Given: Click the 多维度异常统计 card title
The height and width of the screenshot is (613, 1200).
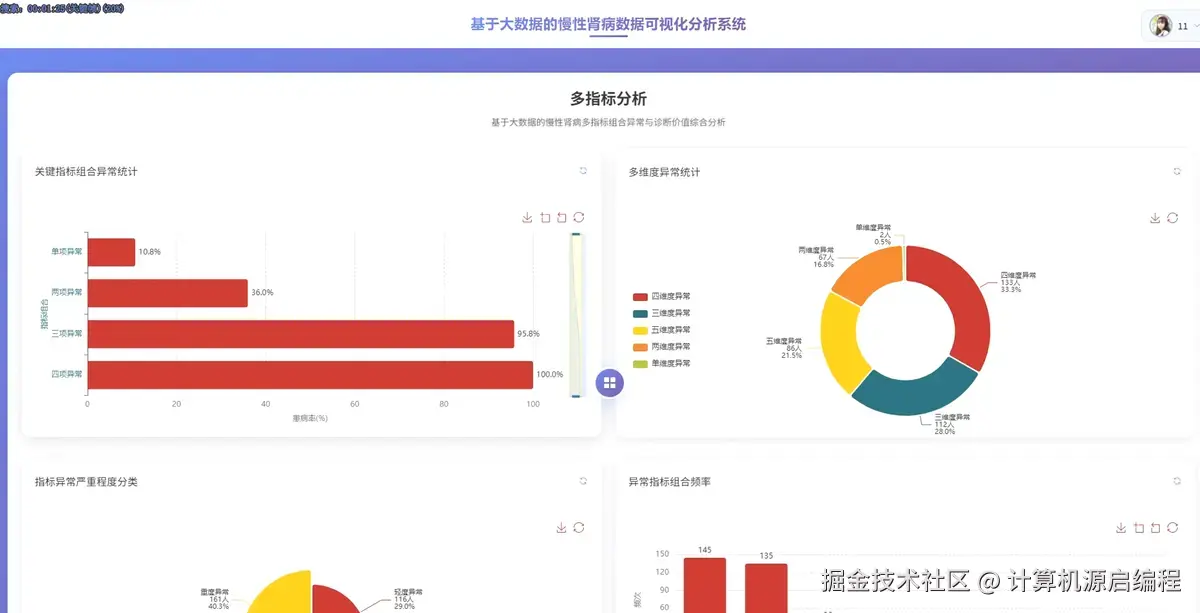Looking at the screenshot, I should pos(664,172).
